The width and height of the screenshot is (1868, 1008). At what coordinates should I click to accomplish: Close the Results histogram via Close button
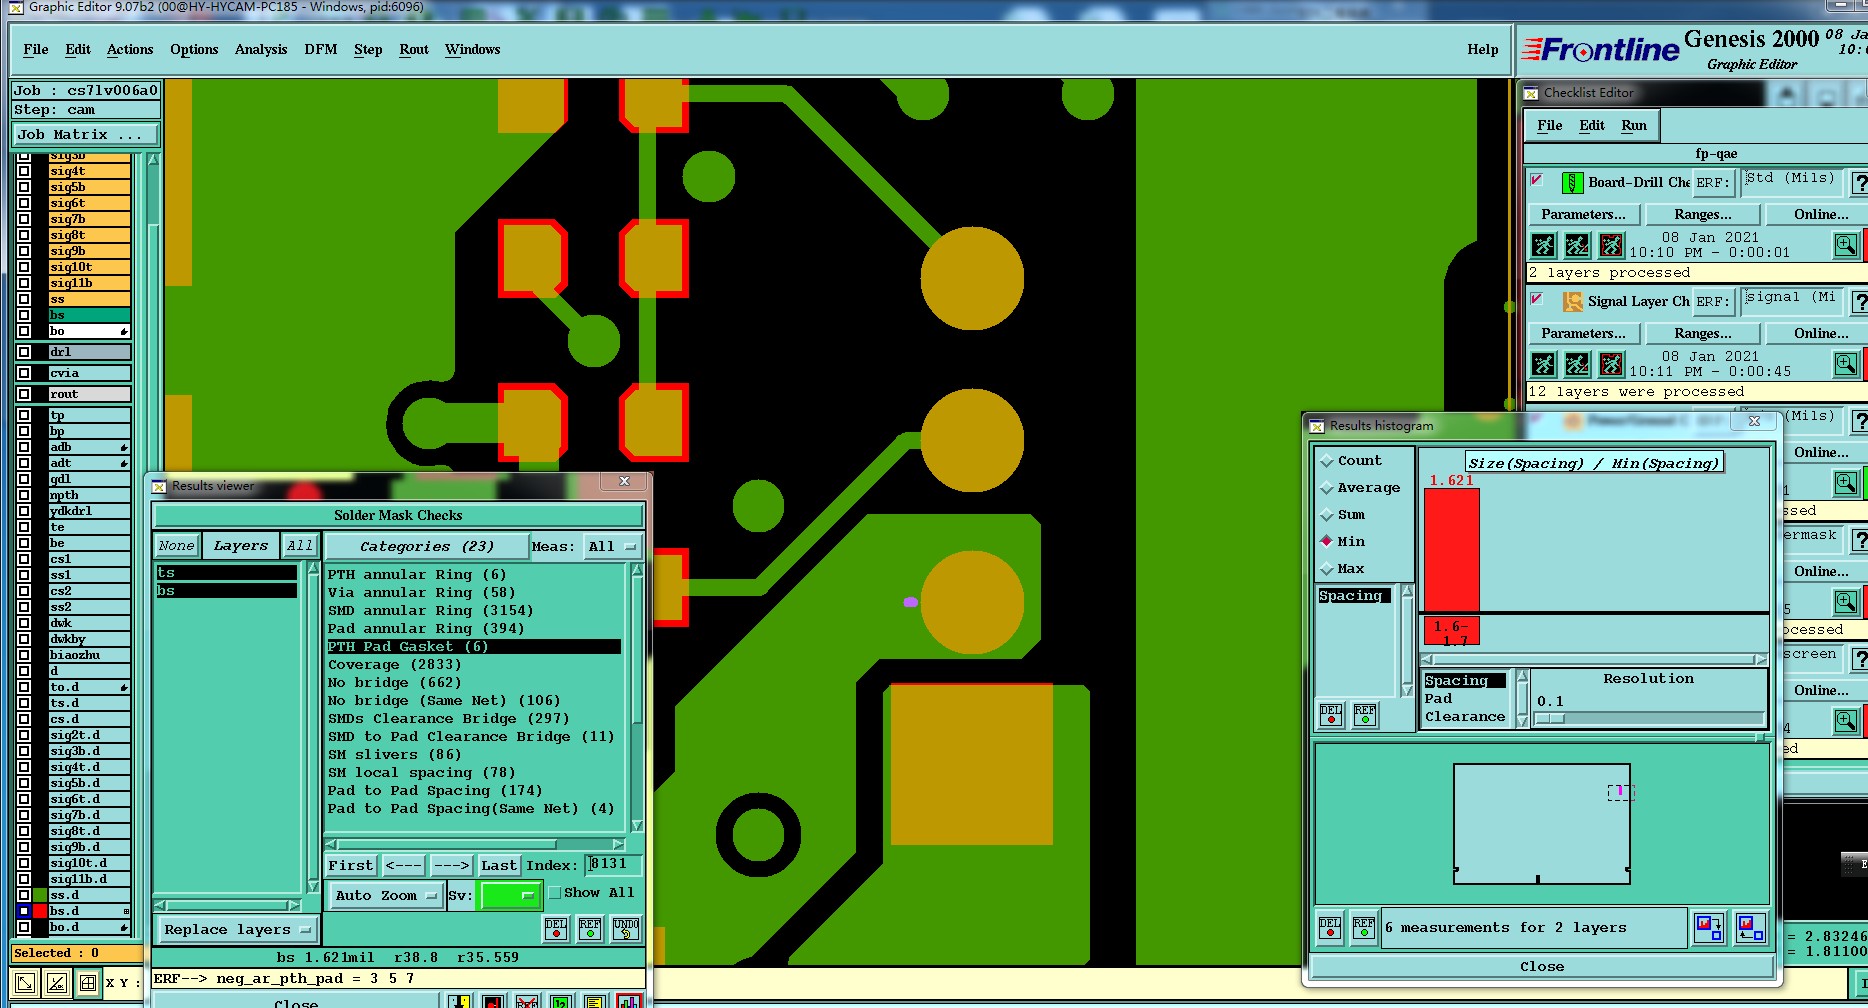click(1542, 967)
